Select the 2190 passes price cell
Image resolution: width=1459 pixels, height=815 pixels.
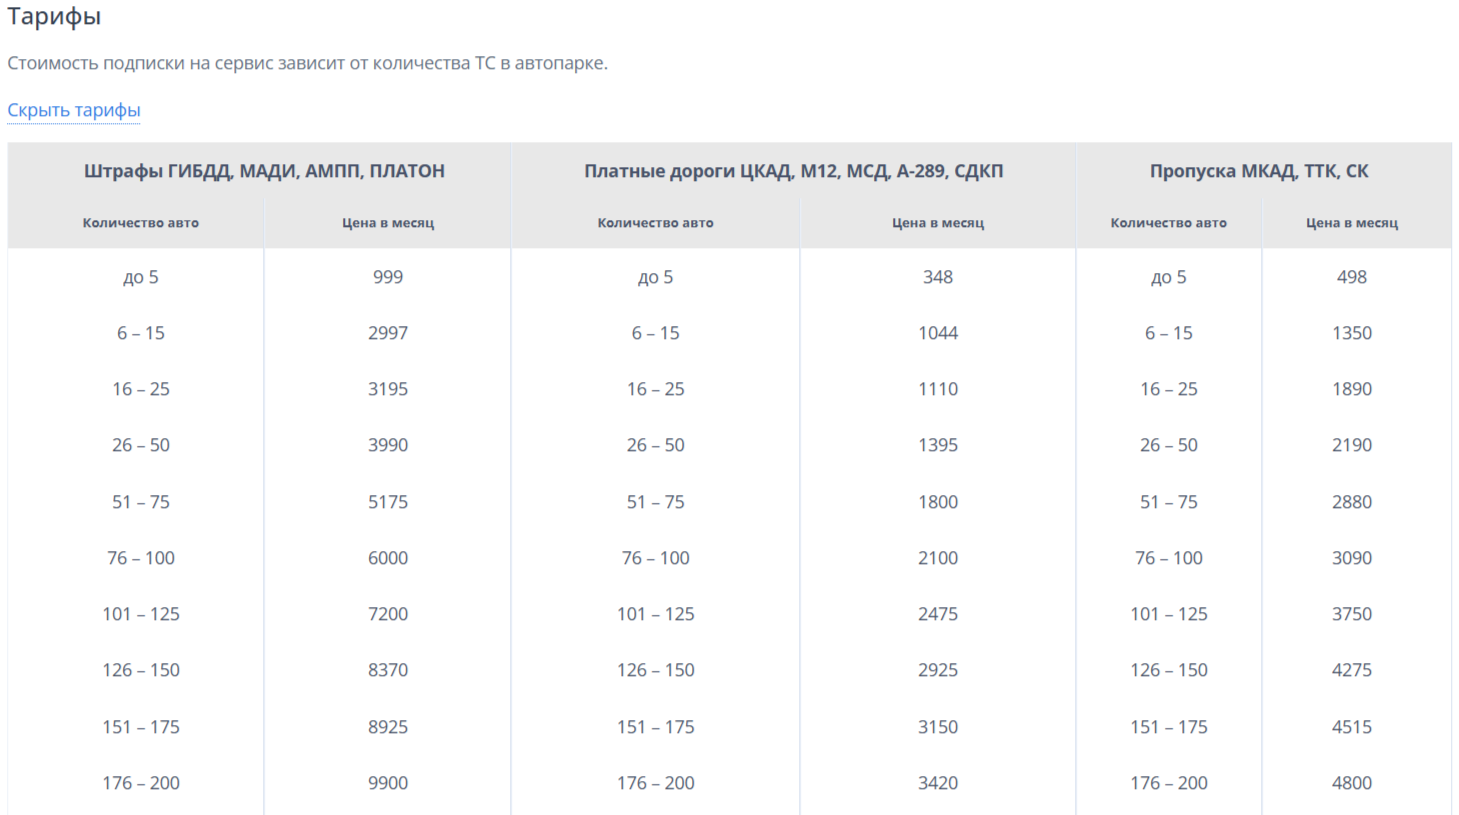click(1352, 445)
